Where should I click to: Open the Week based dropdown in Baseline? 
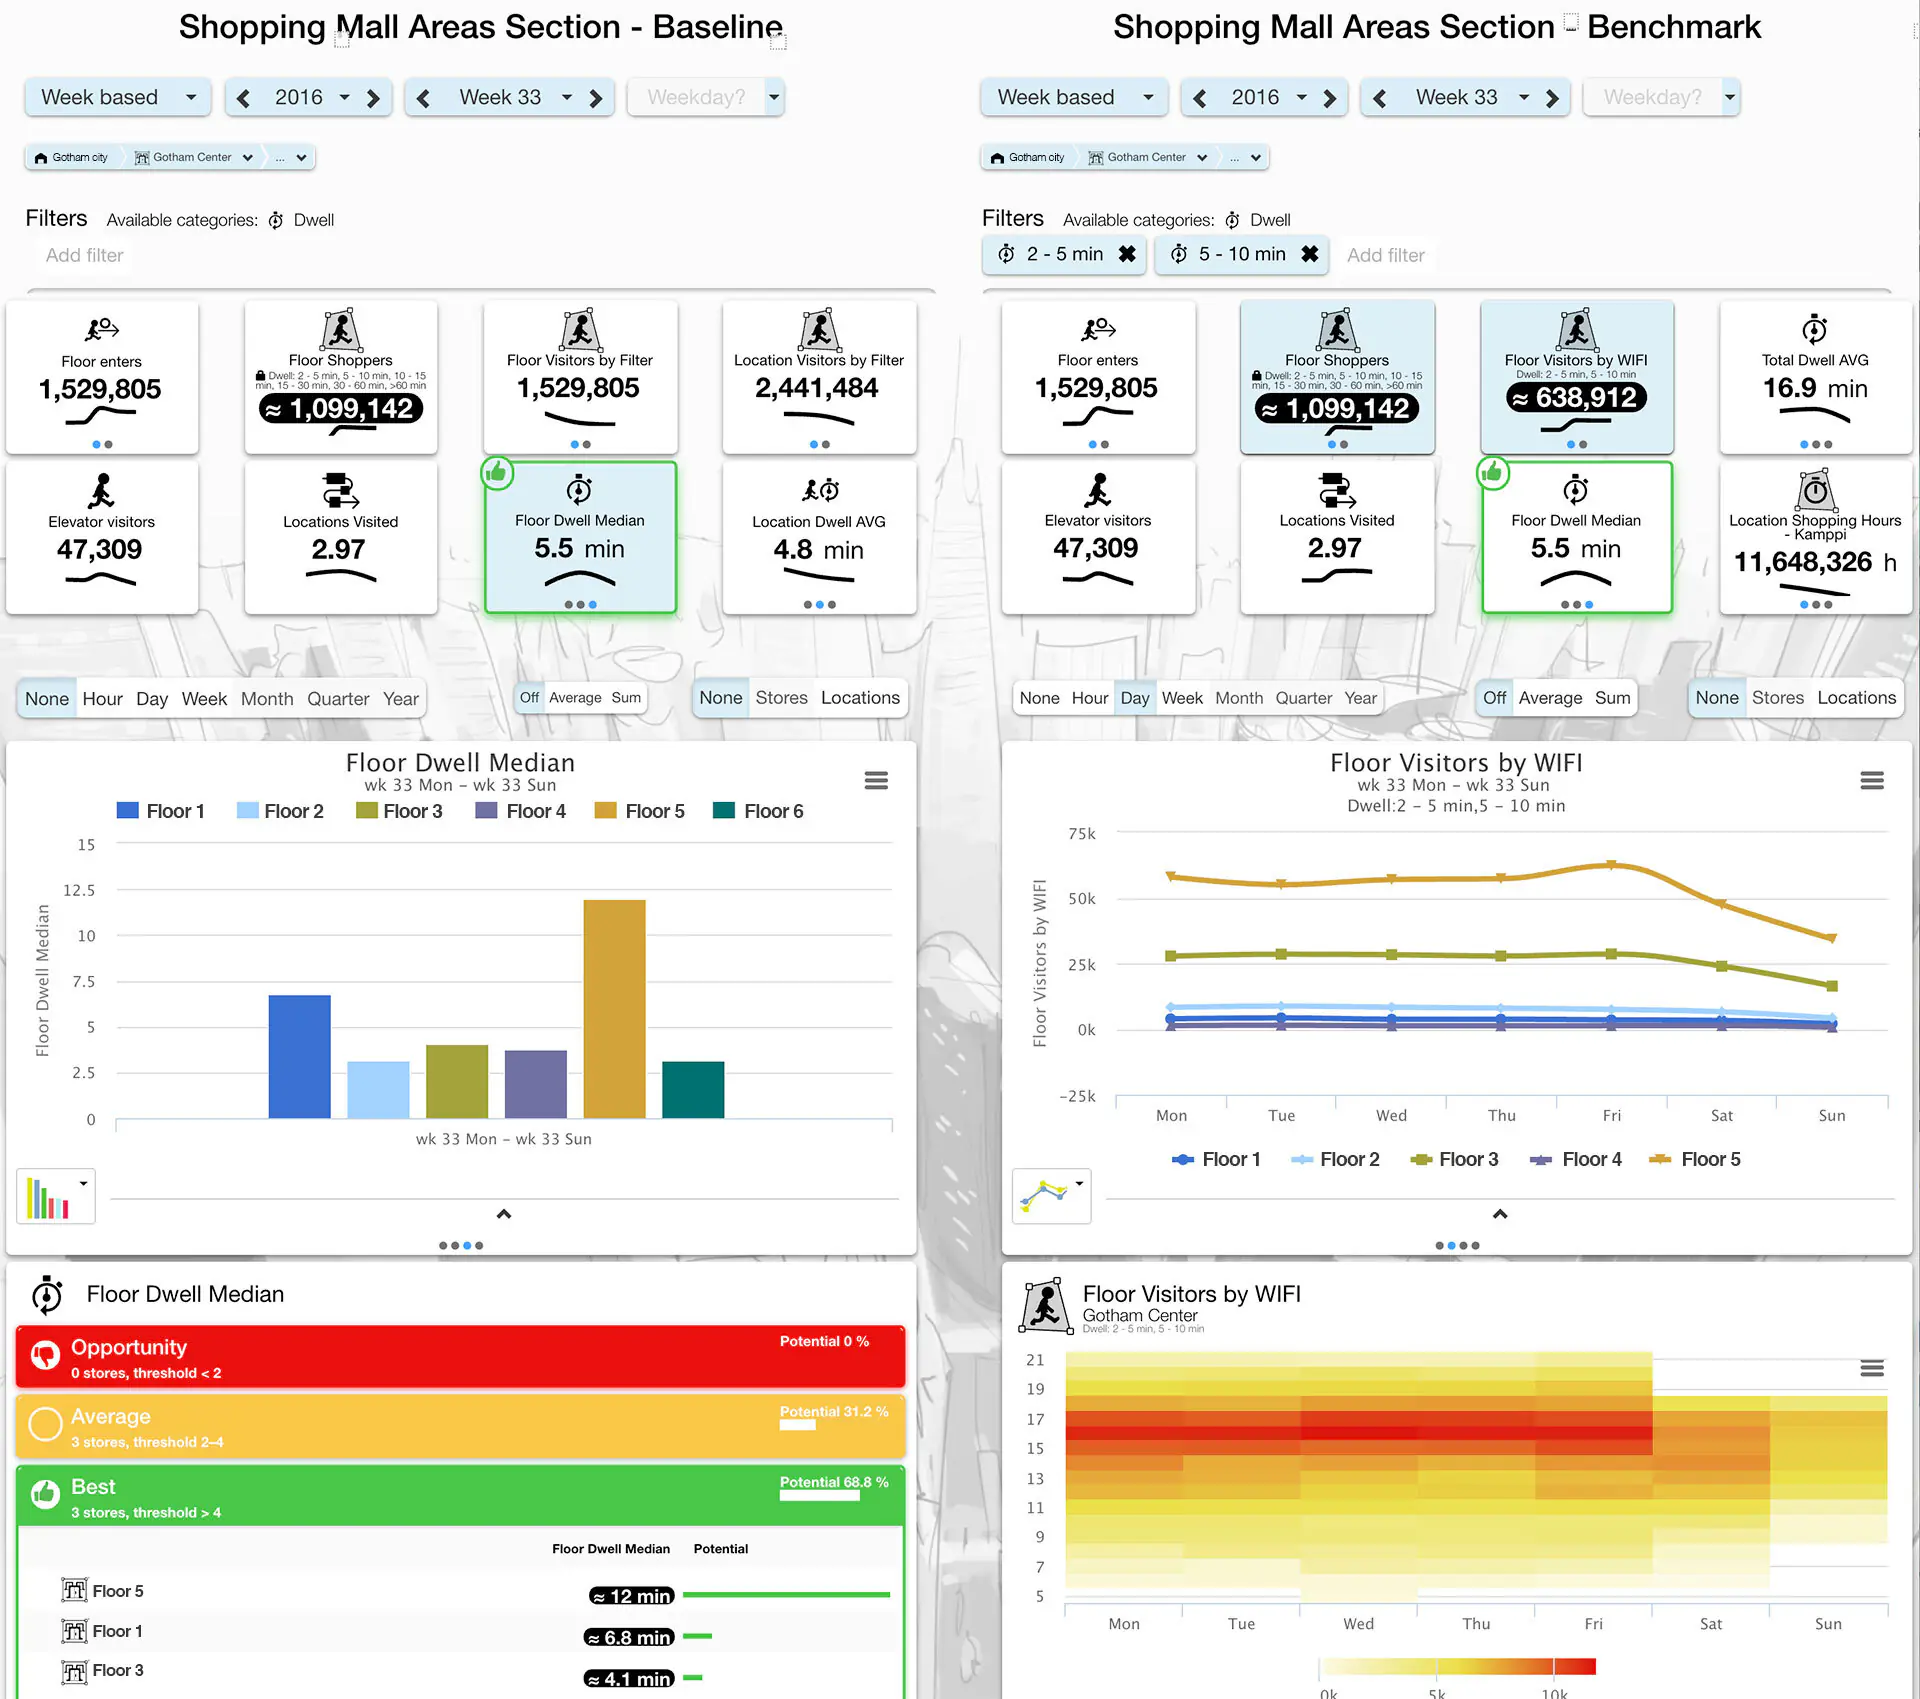coord(117,97)
